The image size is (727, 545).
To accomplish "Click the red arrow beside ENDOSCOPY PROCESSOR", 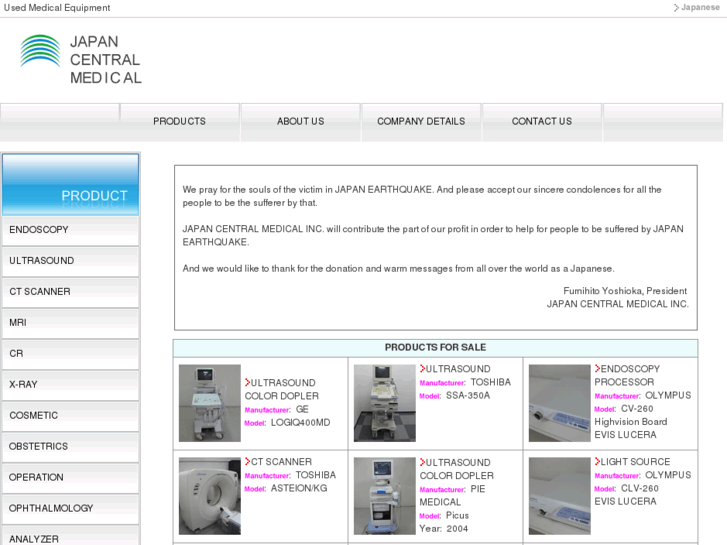I will [598, 369].
